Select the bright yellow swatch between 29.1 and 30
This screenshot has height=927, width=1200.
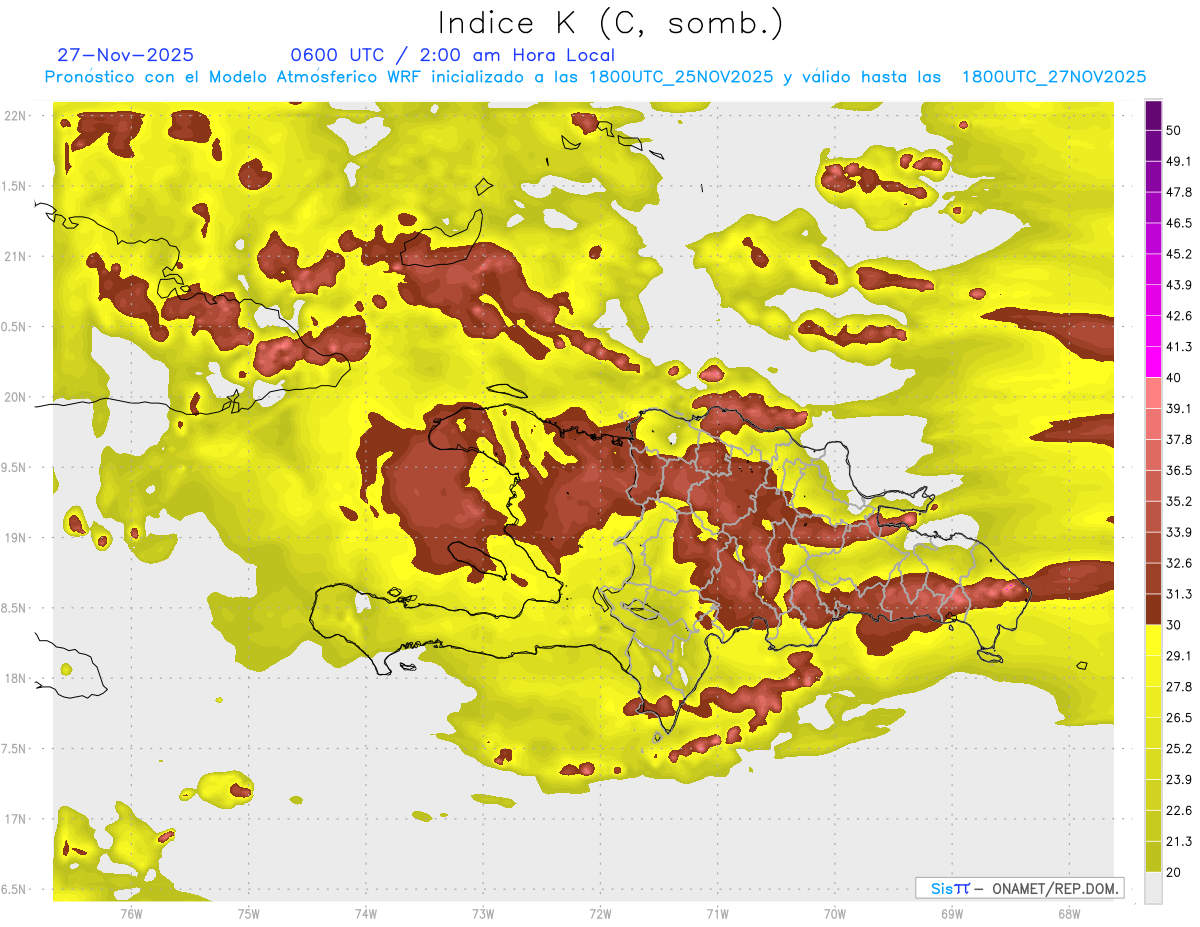pyautogui.click(x=1153, y=640)
